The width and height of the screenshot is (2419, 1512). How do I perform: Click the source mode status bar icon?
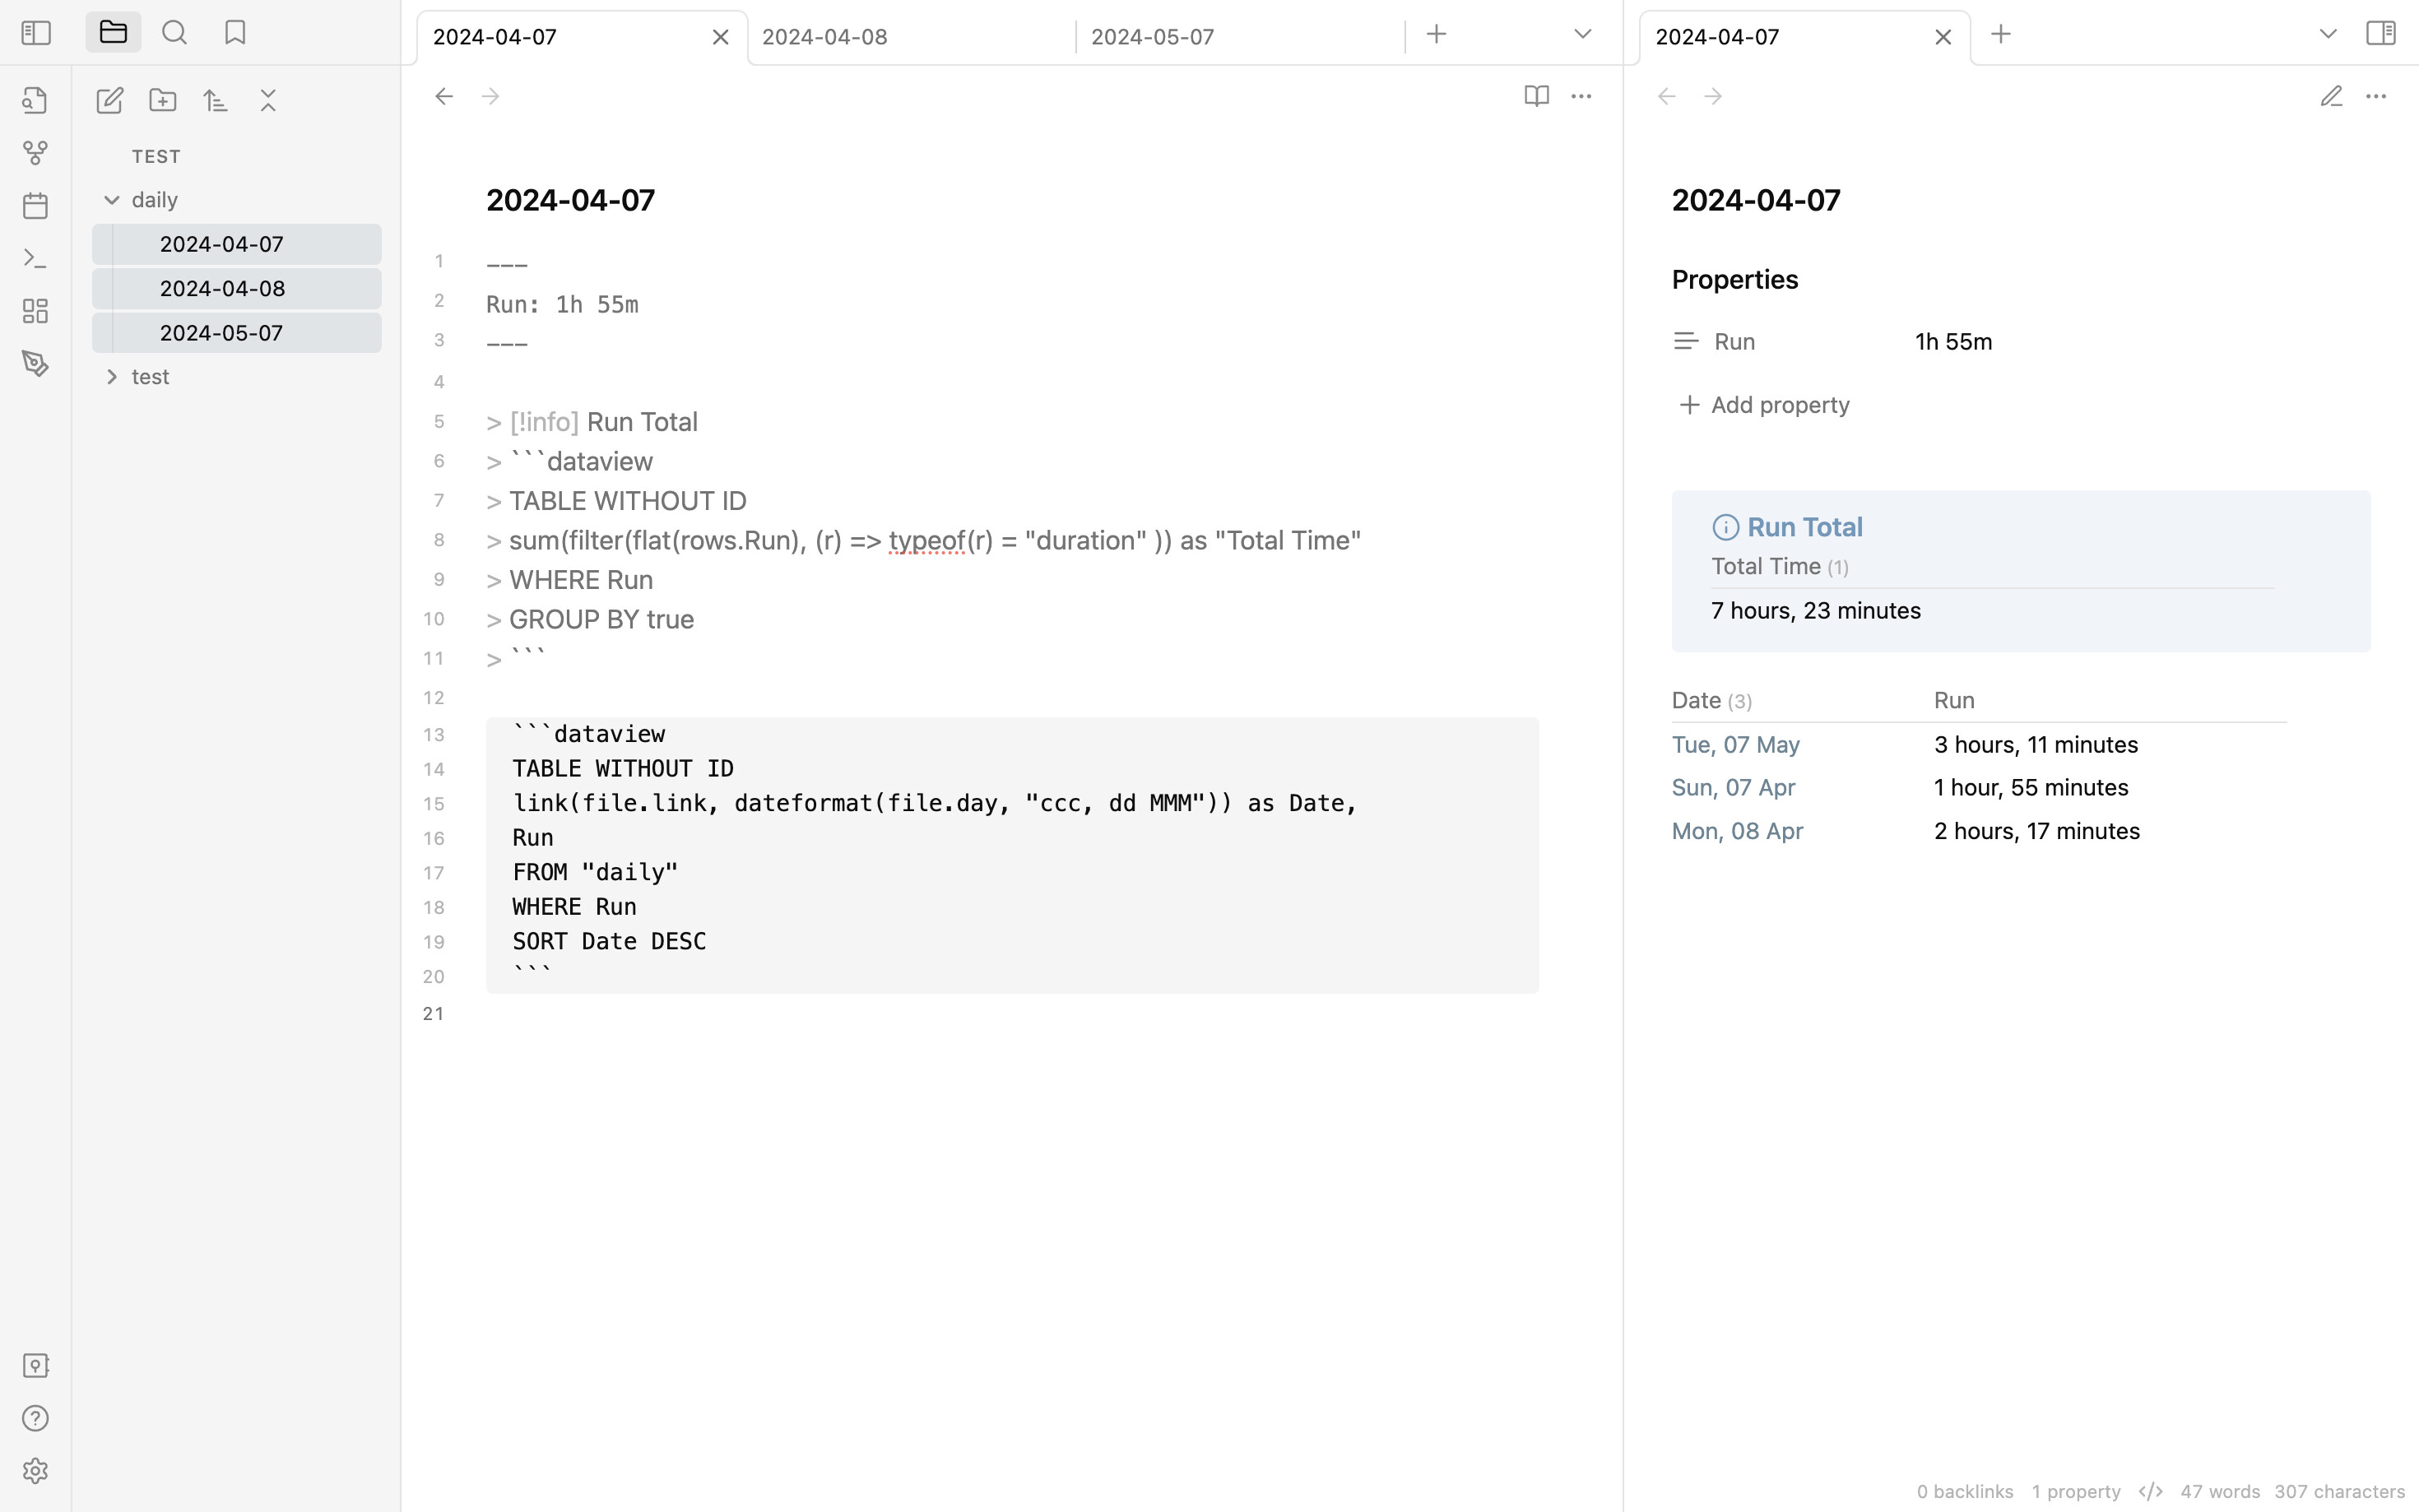click(x=2150, y=1491)
